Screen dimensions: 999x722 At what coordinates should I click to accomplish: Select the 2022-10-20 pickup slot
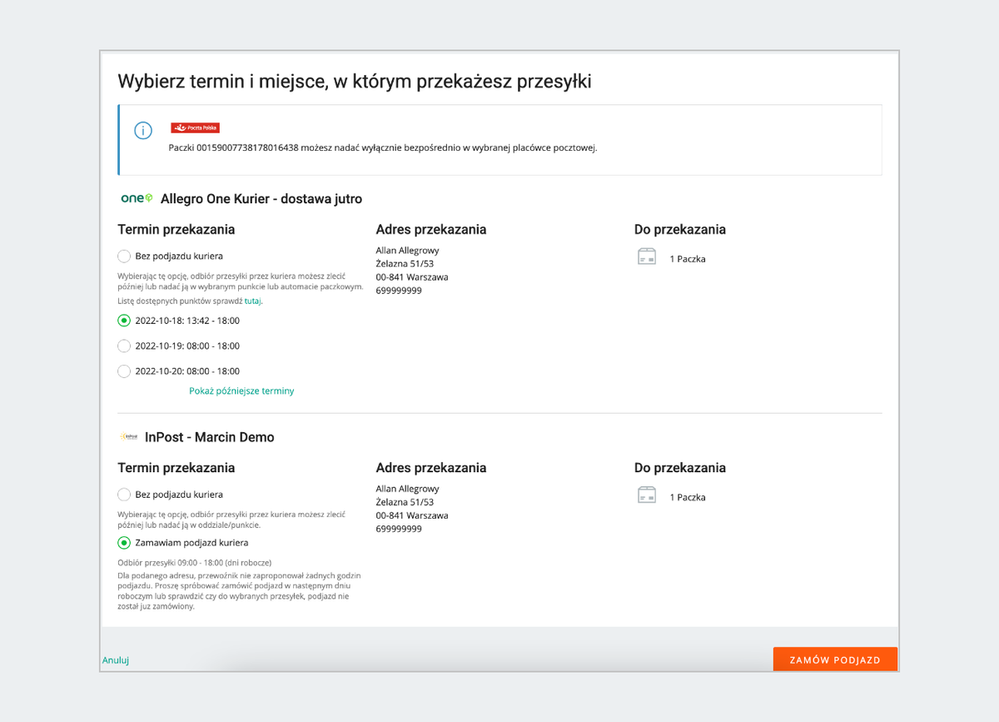[124, 370]
